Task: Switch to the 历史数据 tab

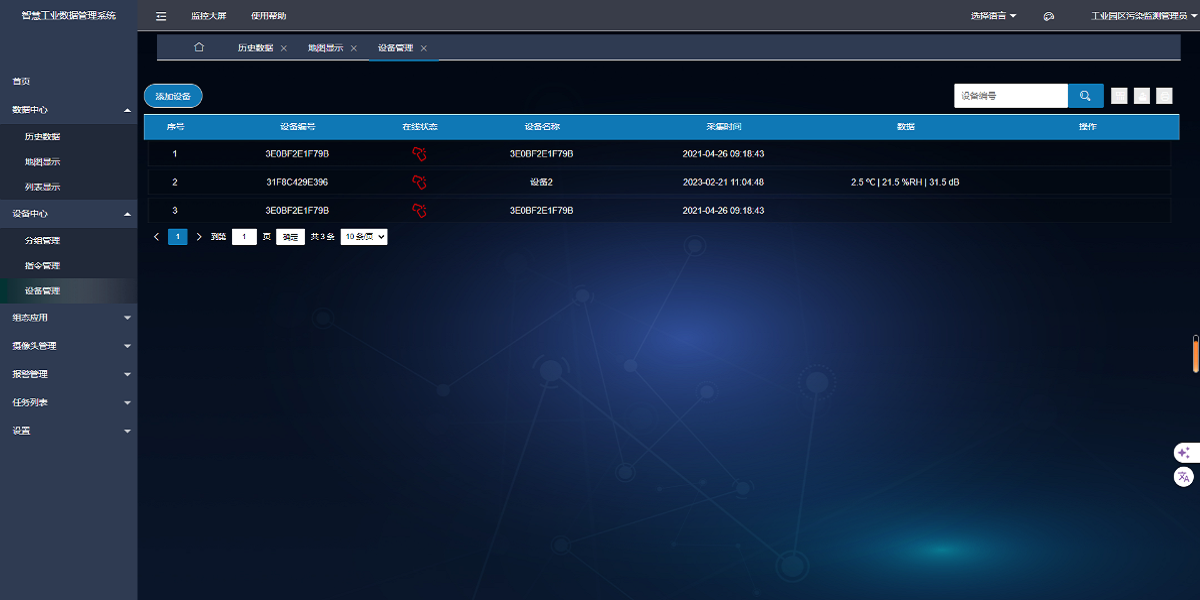Action: [x=258, y=47]
